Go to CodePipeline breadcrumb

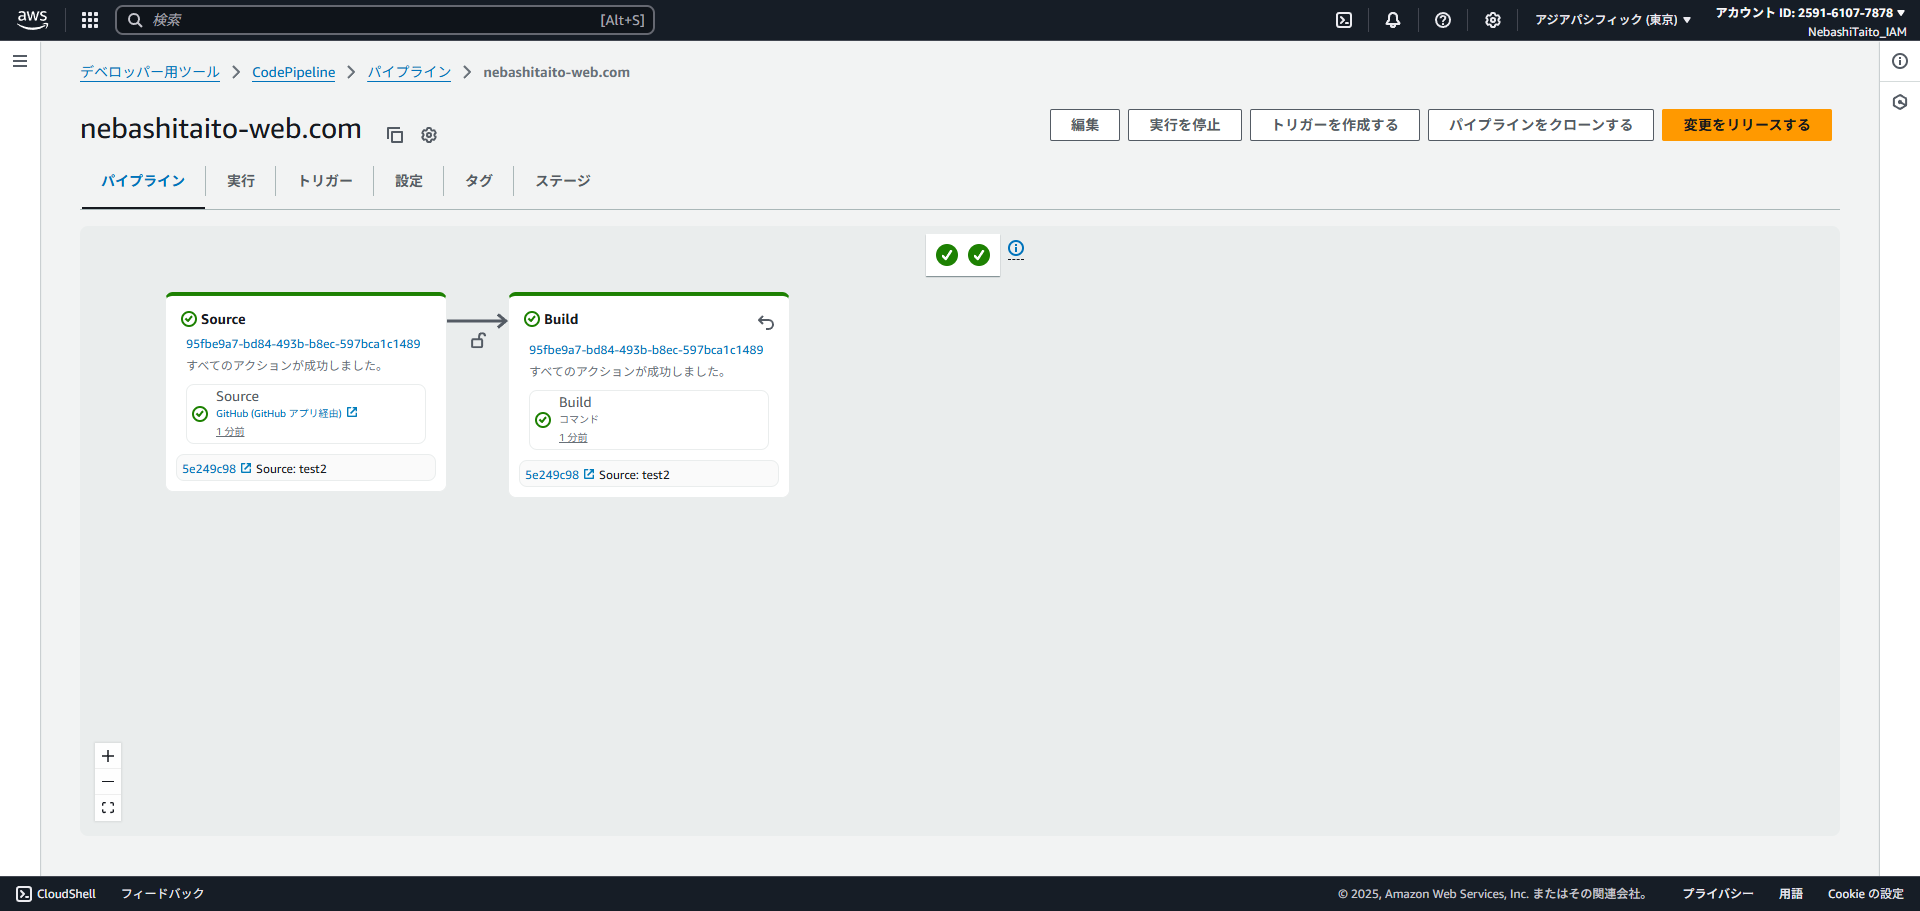[x=294, y=72]
